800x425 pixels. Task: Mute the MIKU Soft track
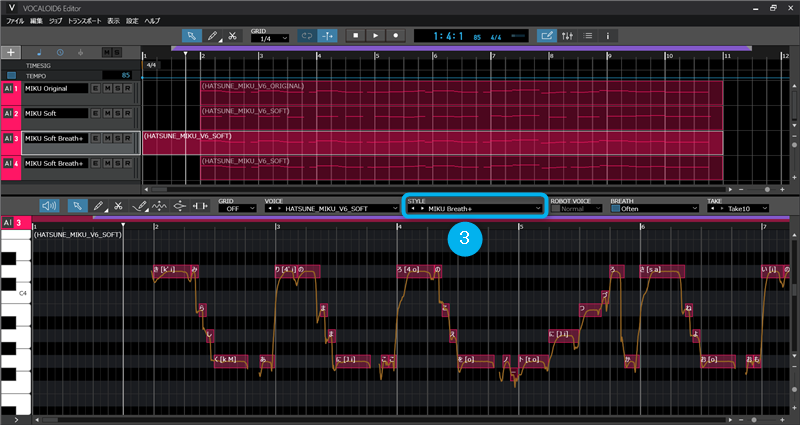coord(107,113)
